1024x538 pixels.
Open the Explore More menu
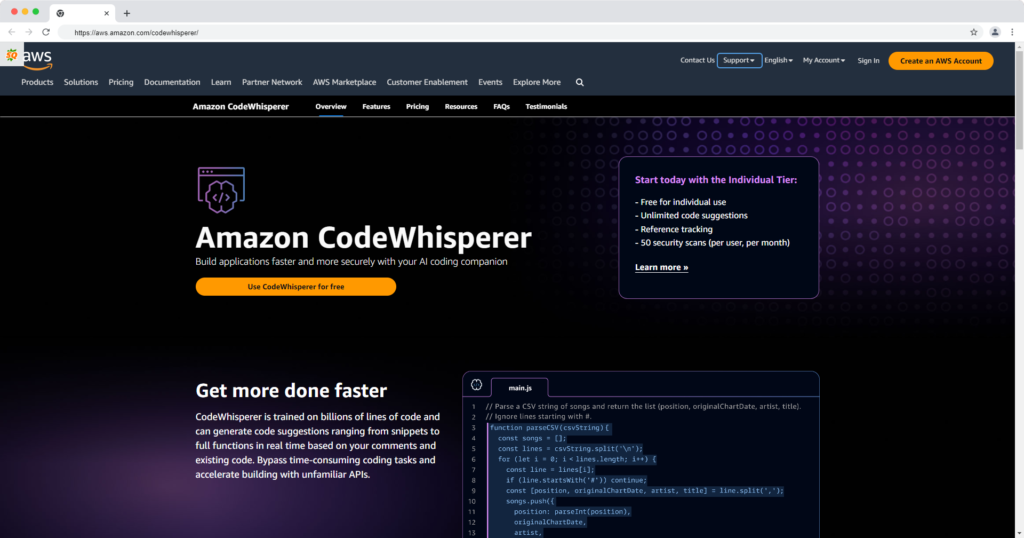pyautogui.click(x=537, y=82)
